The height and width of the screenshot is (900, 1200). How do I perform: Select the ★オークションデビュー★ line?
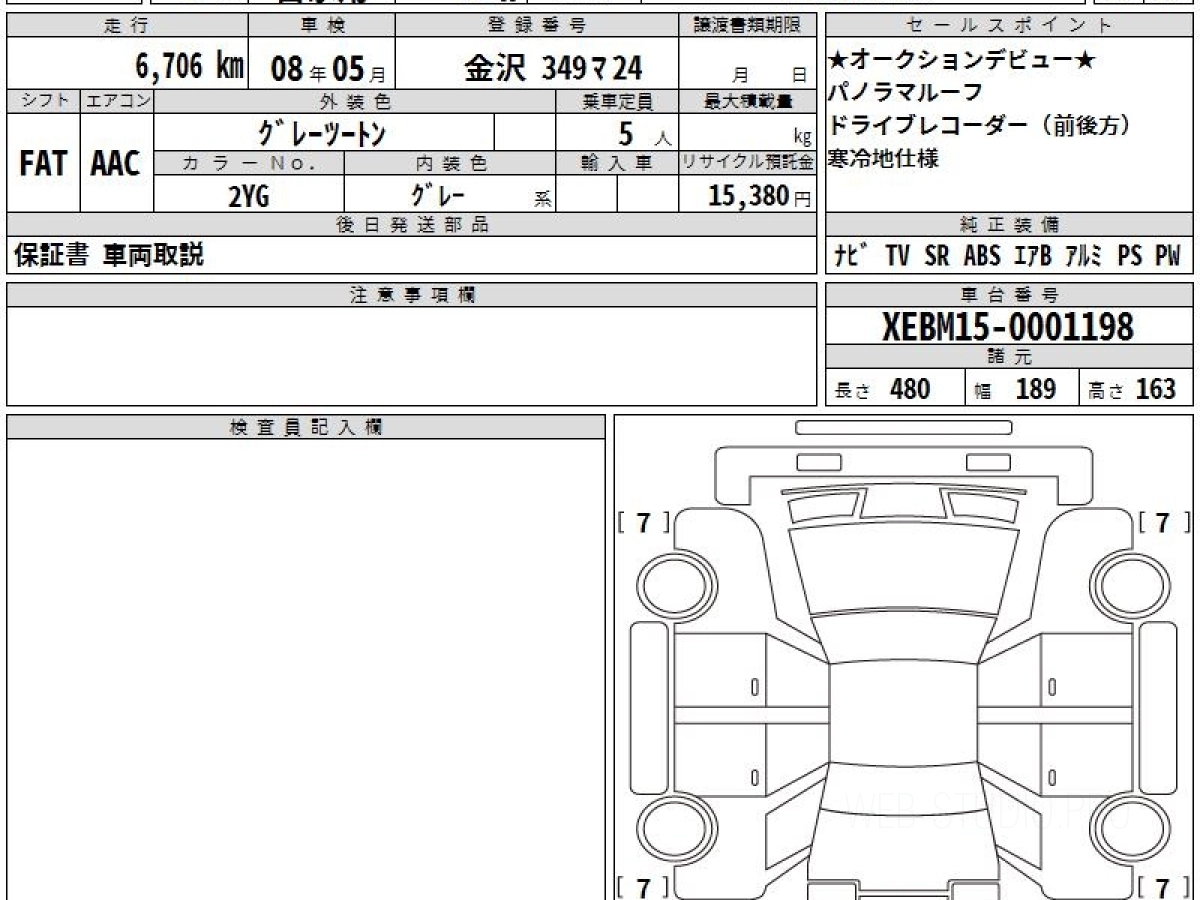pyautogui.click(x=961, y=60)
